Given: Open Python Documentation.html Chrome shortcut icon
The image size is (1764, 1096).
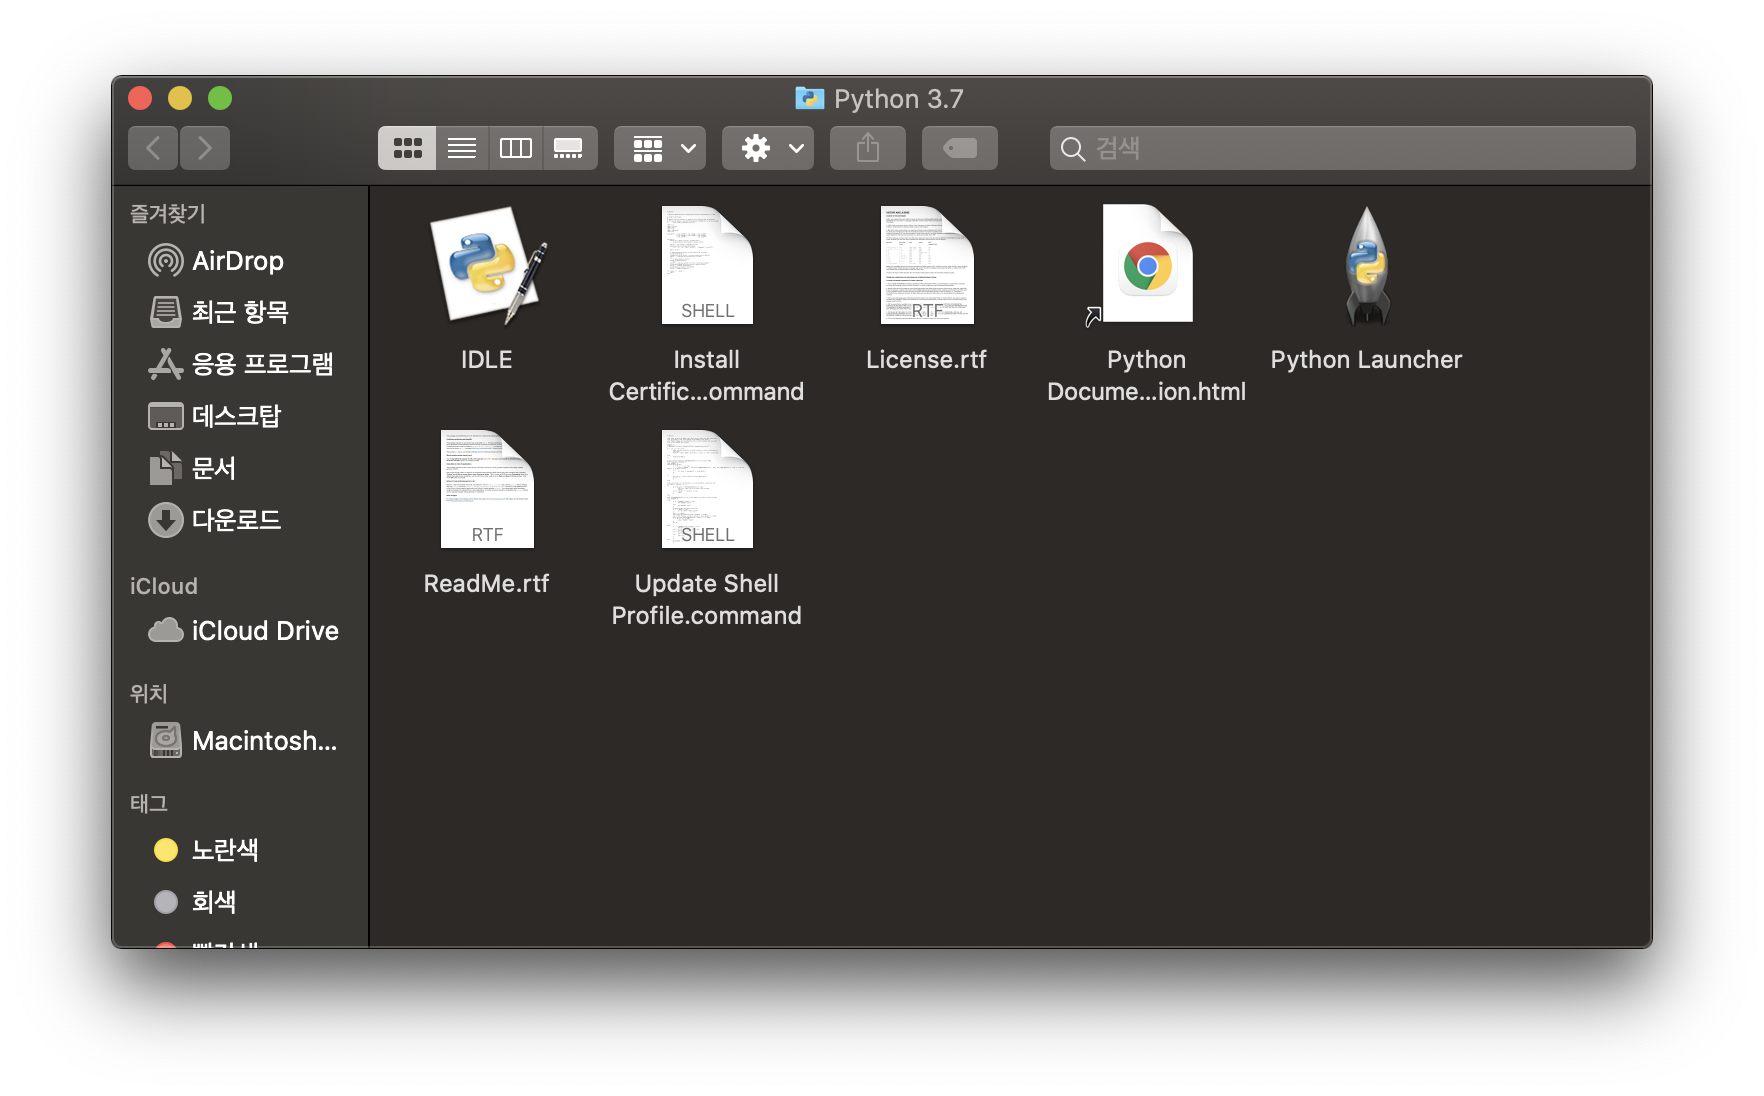Looking at the screenshot, I should click(1147, 265).
